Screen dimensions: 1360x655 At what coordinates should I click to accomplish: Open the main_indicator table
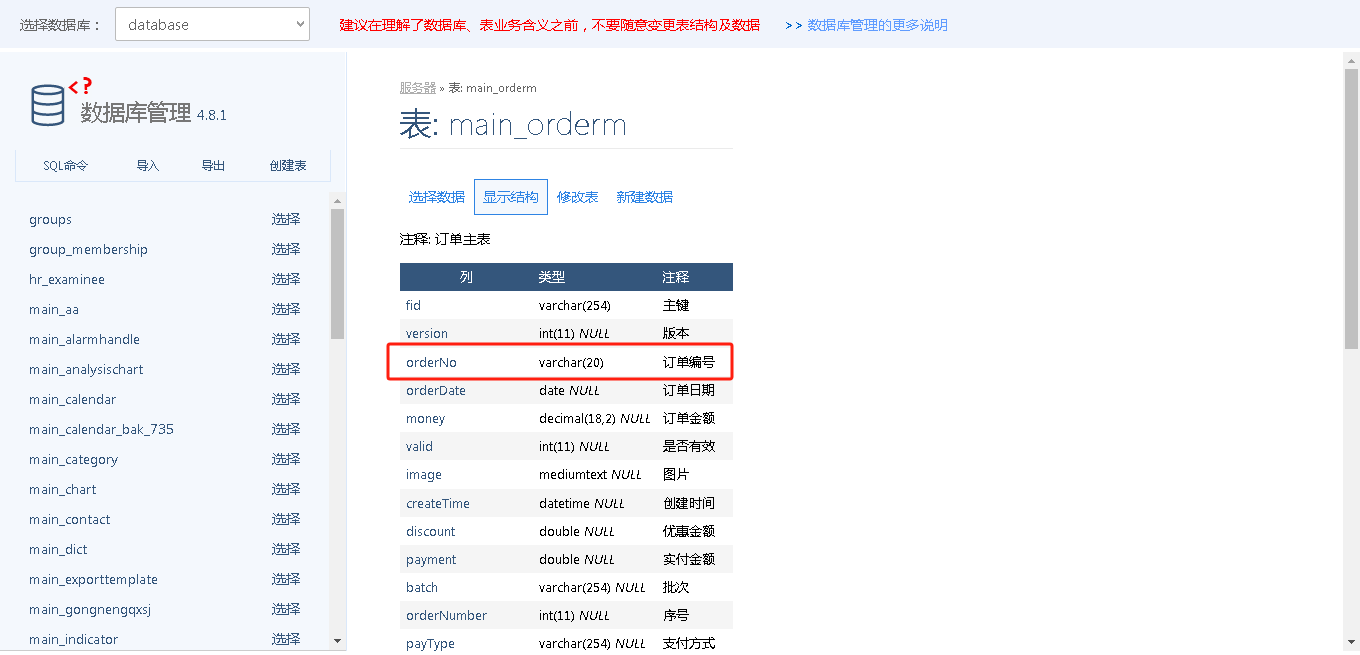point(73,640)
